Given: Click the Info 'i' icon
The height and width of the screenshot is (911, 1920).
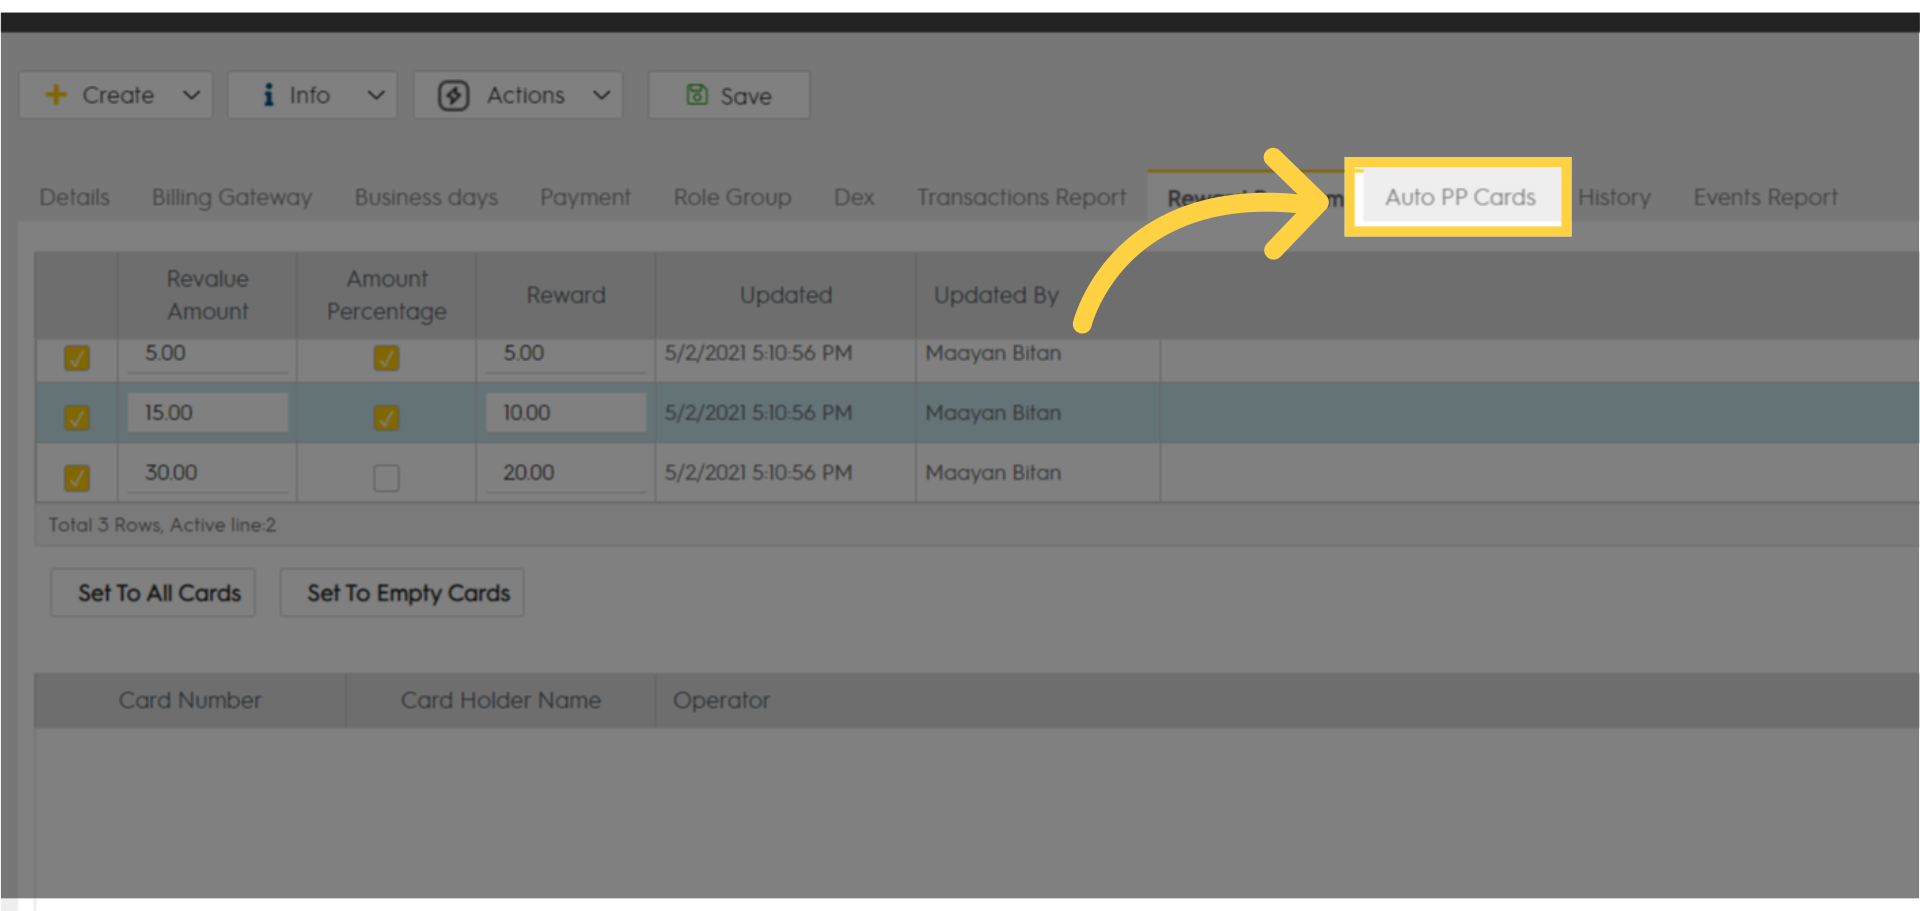Looking at the screenshot, I should (268, 95).
